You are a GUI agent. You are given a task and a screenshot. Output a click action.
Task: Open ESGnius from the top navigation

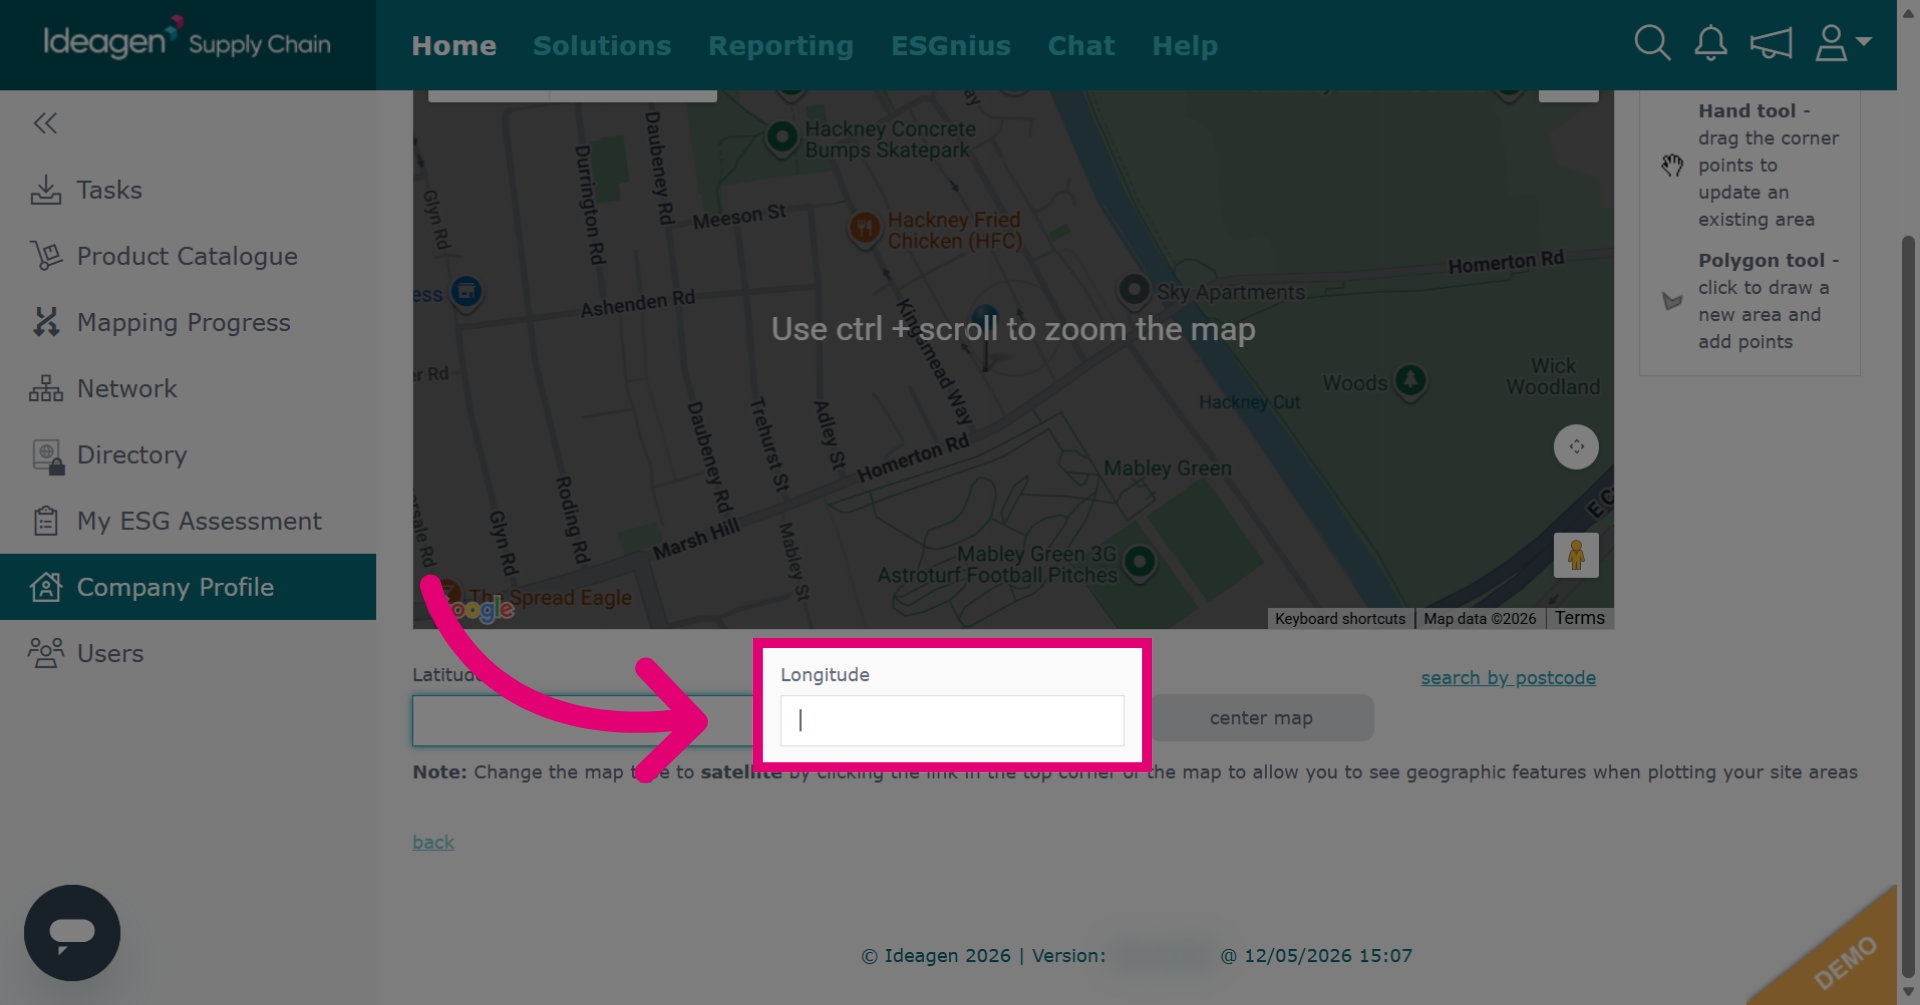[x=951, y=46]
